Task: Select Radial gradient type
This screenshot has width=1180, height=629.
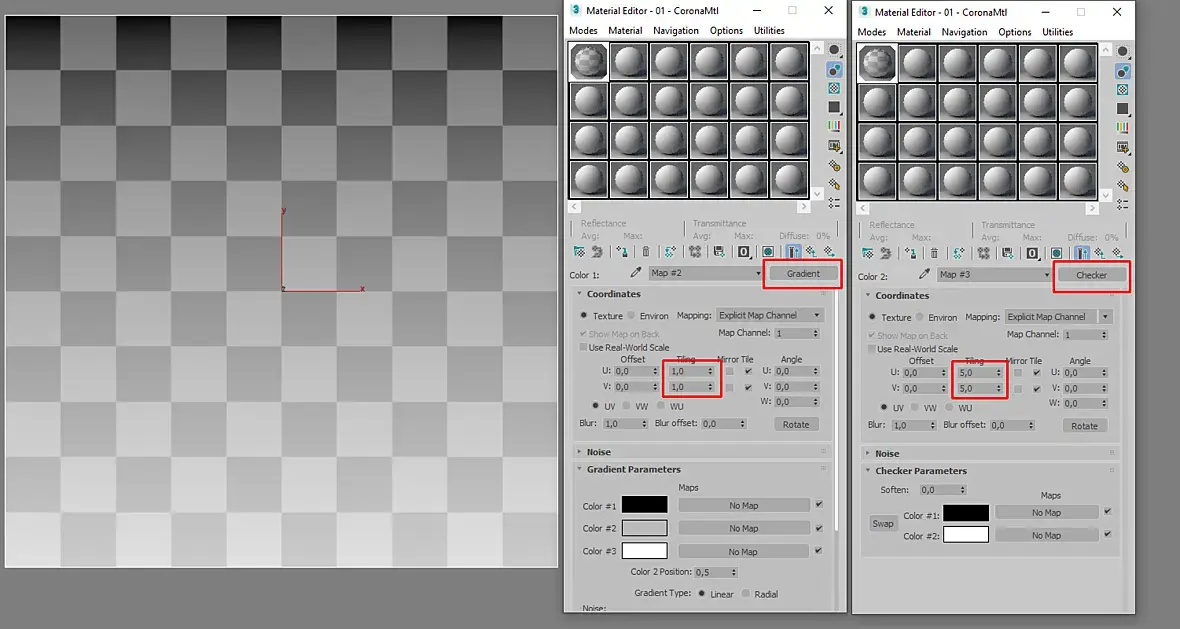Action: [x=746, y=594]
